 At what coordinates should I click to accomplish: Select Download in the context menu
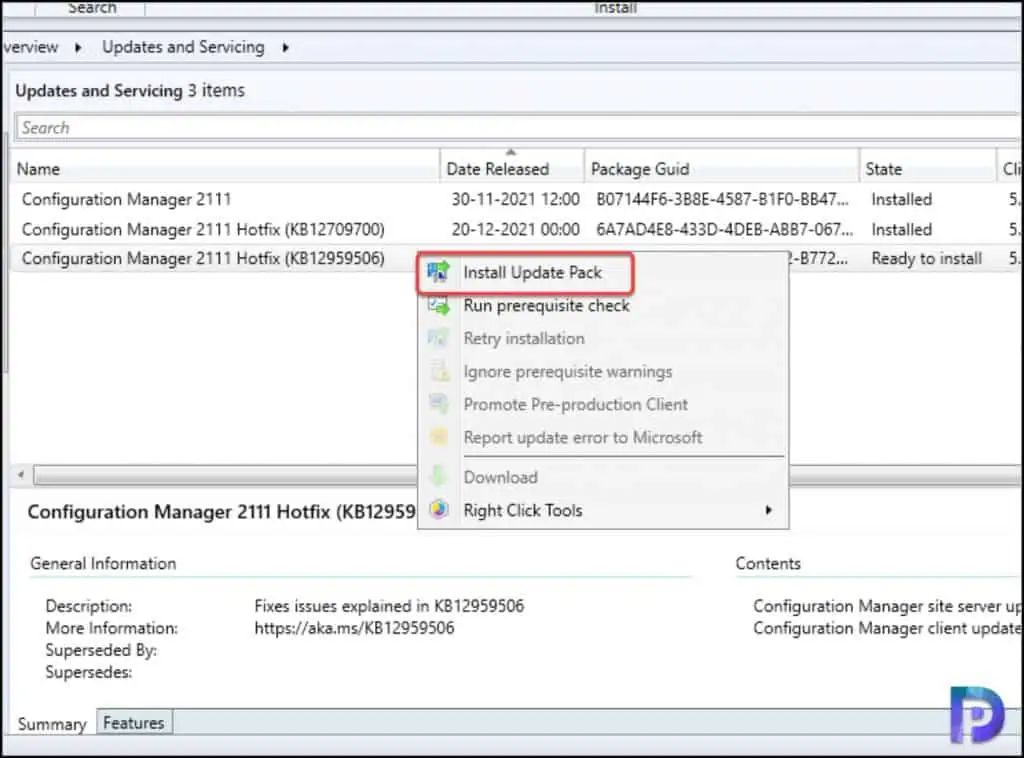click(500, 477)
